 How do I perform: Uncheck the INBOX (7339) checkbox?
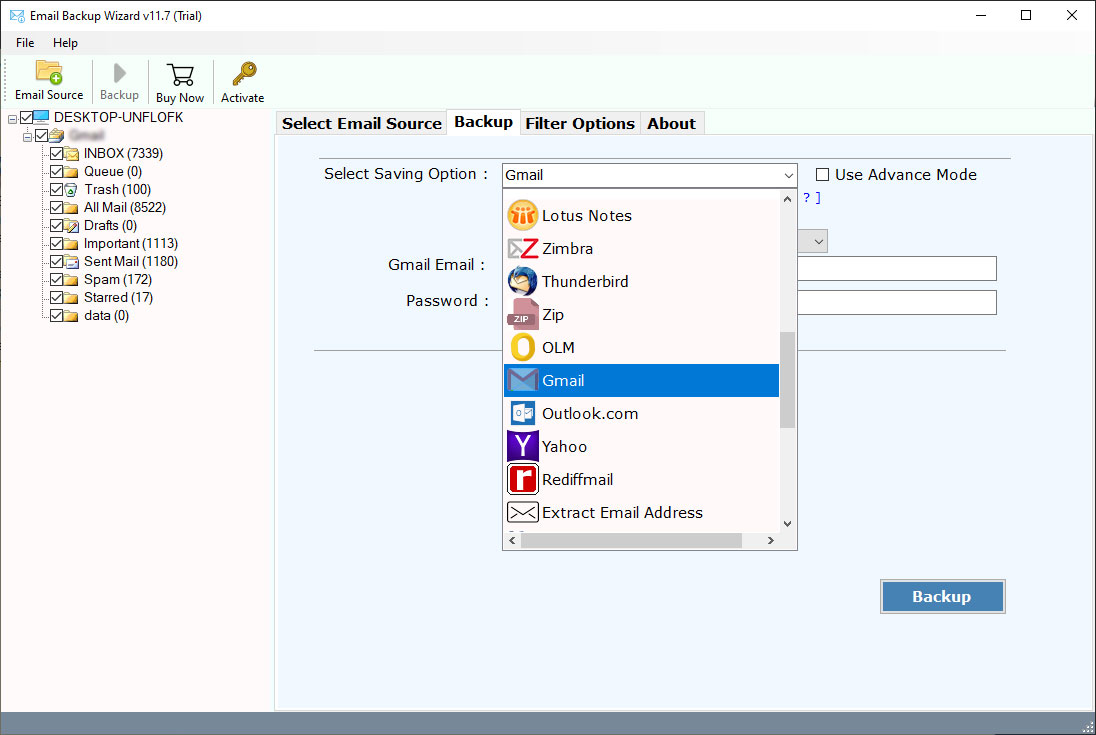57,153
